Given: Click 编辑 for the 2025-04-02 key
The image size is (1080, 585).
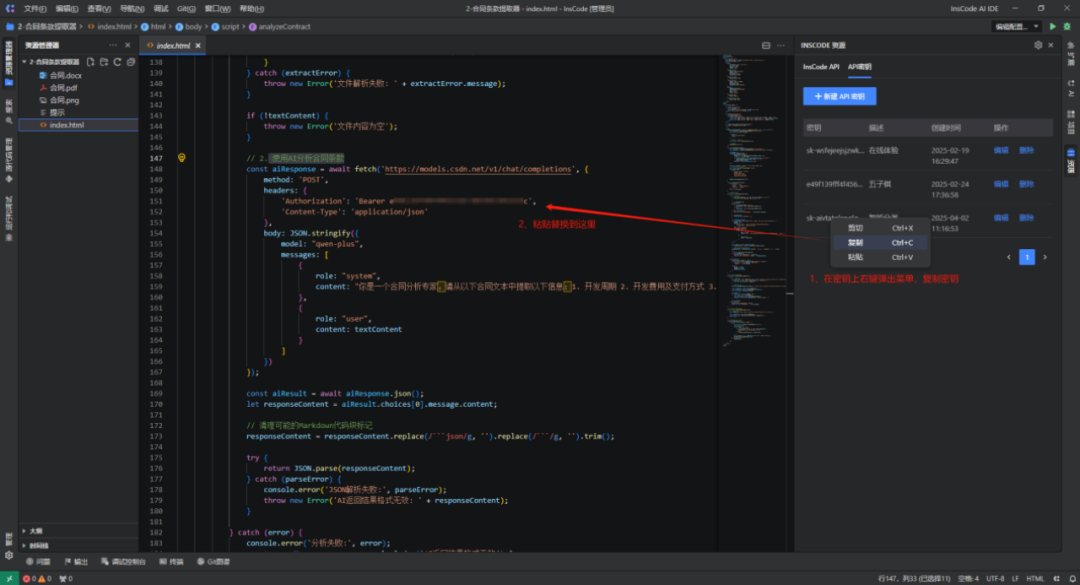Looking at the screenshot, I should (x=1001, y=218).
